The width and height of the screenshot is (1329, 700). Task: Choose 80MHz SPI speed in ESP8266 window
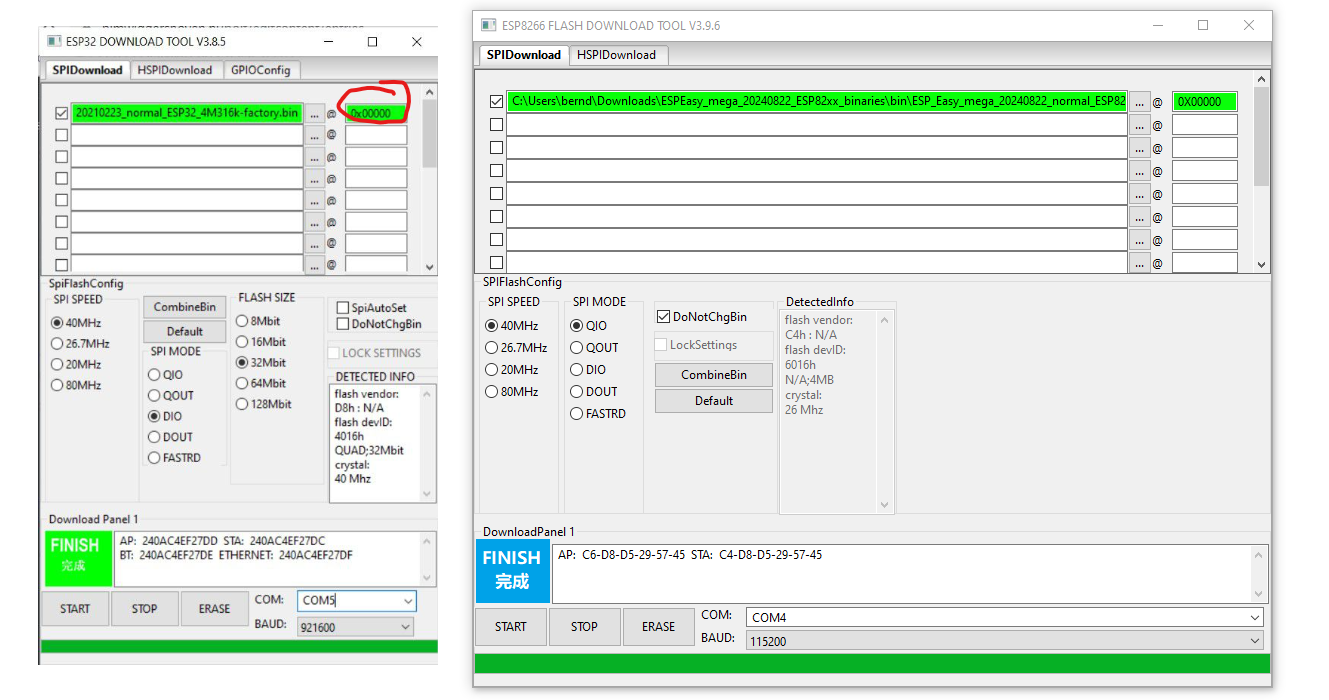pos(491,392)
